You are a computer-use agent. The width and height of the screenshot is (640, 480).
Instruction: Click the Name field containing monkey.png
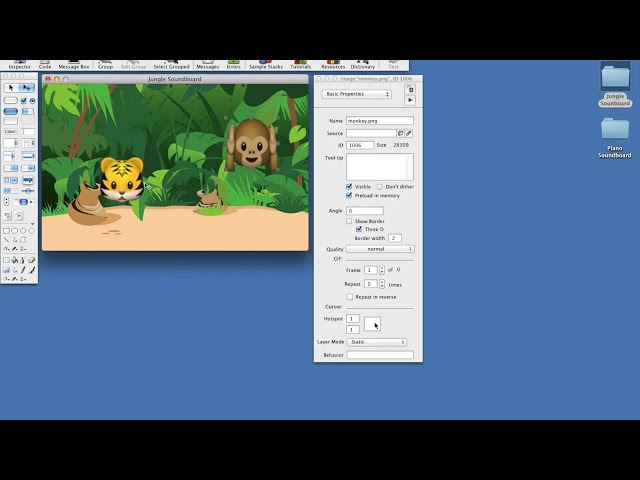pyautogui.click(x=380, y=121)
